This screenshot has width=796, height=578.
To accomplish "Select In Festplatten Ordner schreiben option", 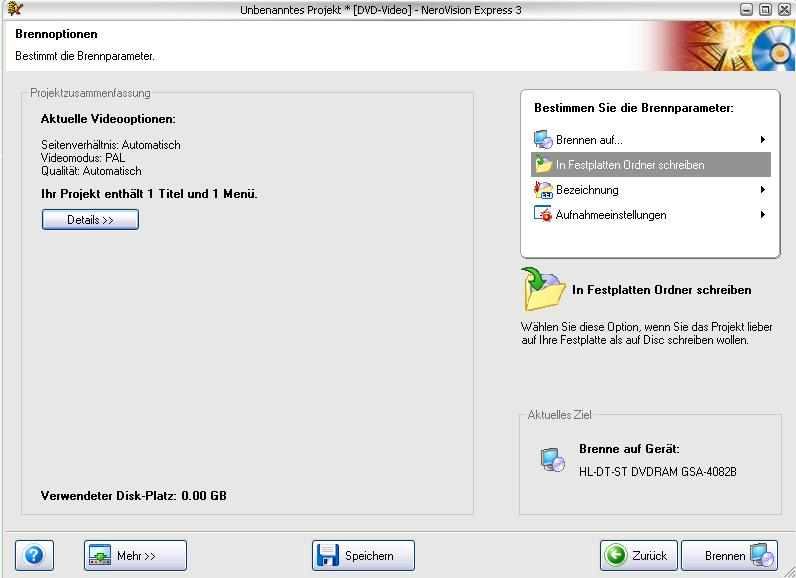I will point(651,164).
